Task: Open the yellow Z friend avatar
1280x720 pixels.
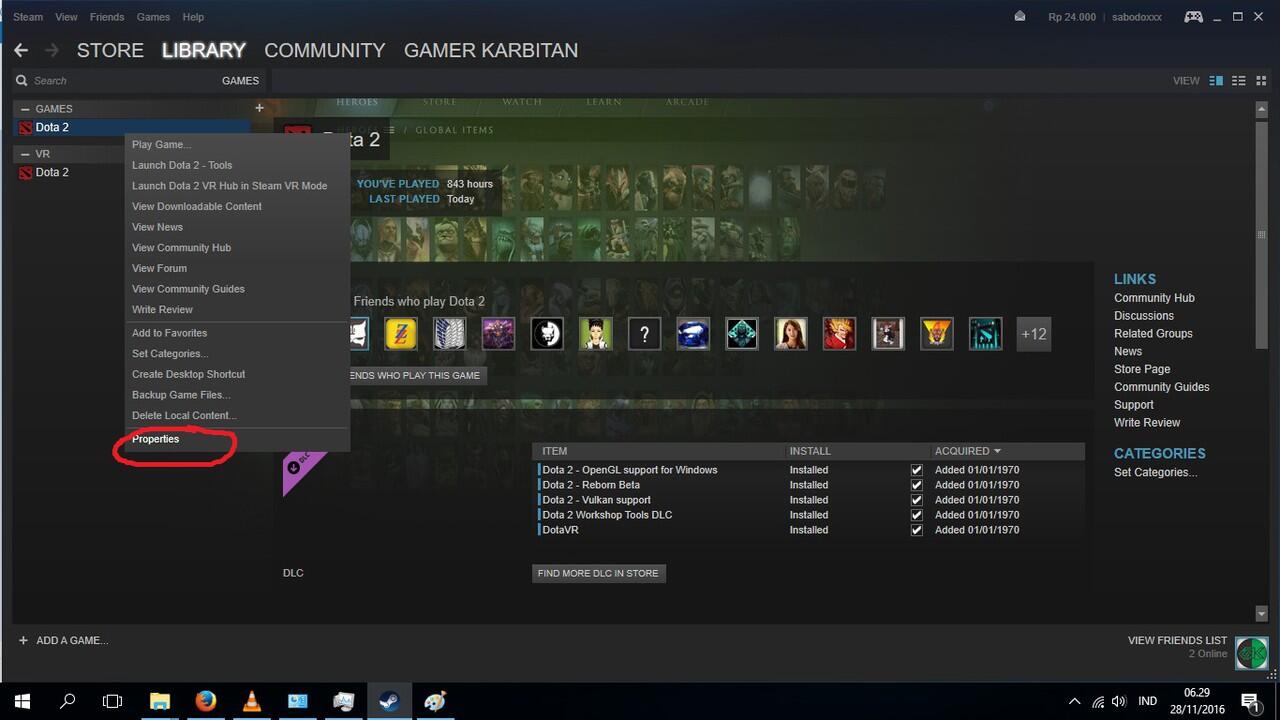Action: pyautogui.click(x=400, y=334)
